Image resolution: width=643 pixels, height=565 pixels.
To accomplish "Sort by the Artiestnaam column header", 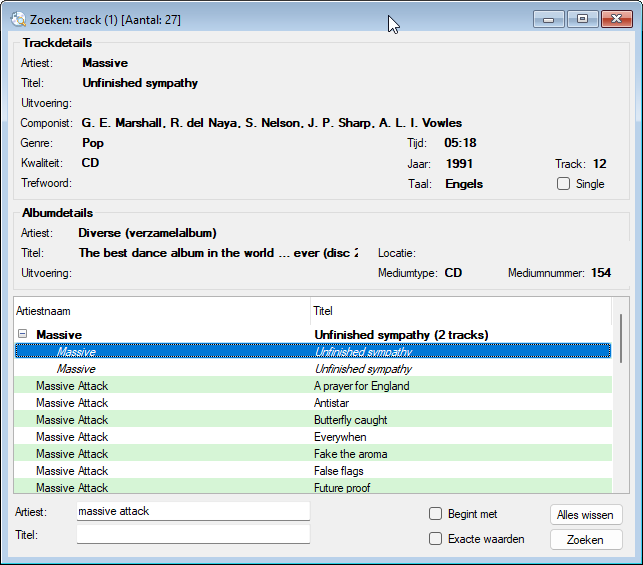I will click(162, 311).
